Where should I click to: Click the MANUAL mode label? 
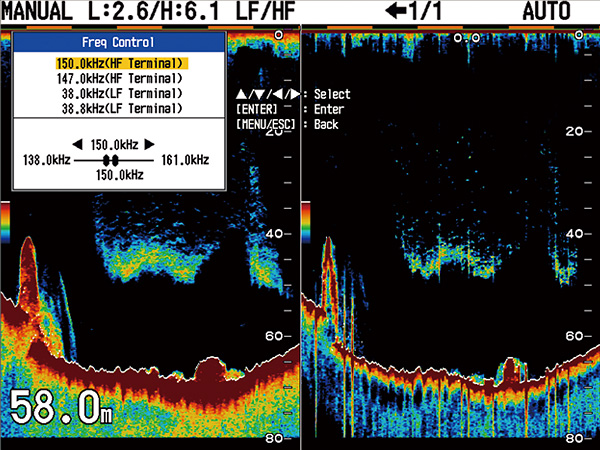(37, 11)
